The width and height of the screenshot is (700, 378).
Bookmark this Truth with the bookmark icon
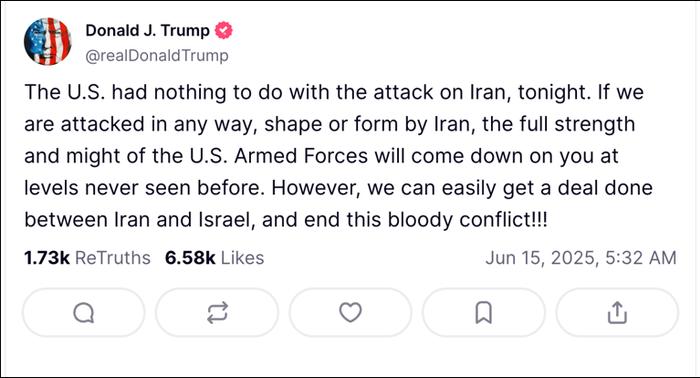[x=483, y=312]
